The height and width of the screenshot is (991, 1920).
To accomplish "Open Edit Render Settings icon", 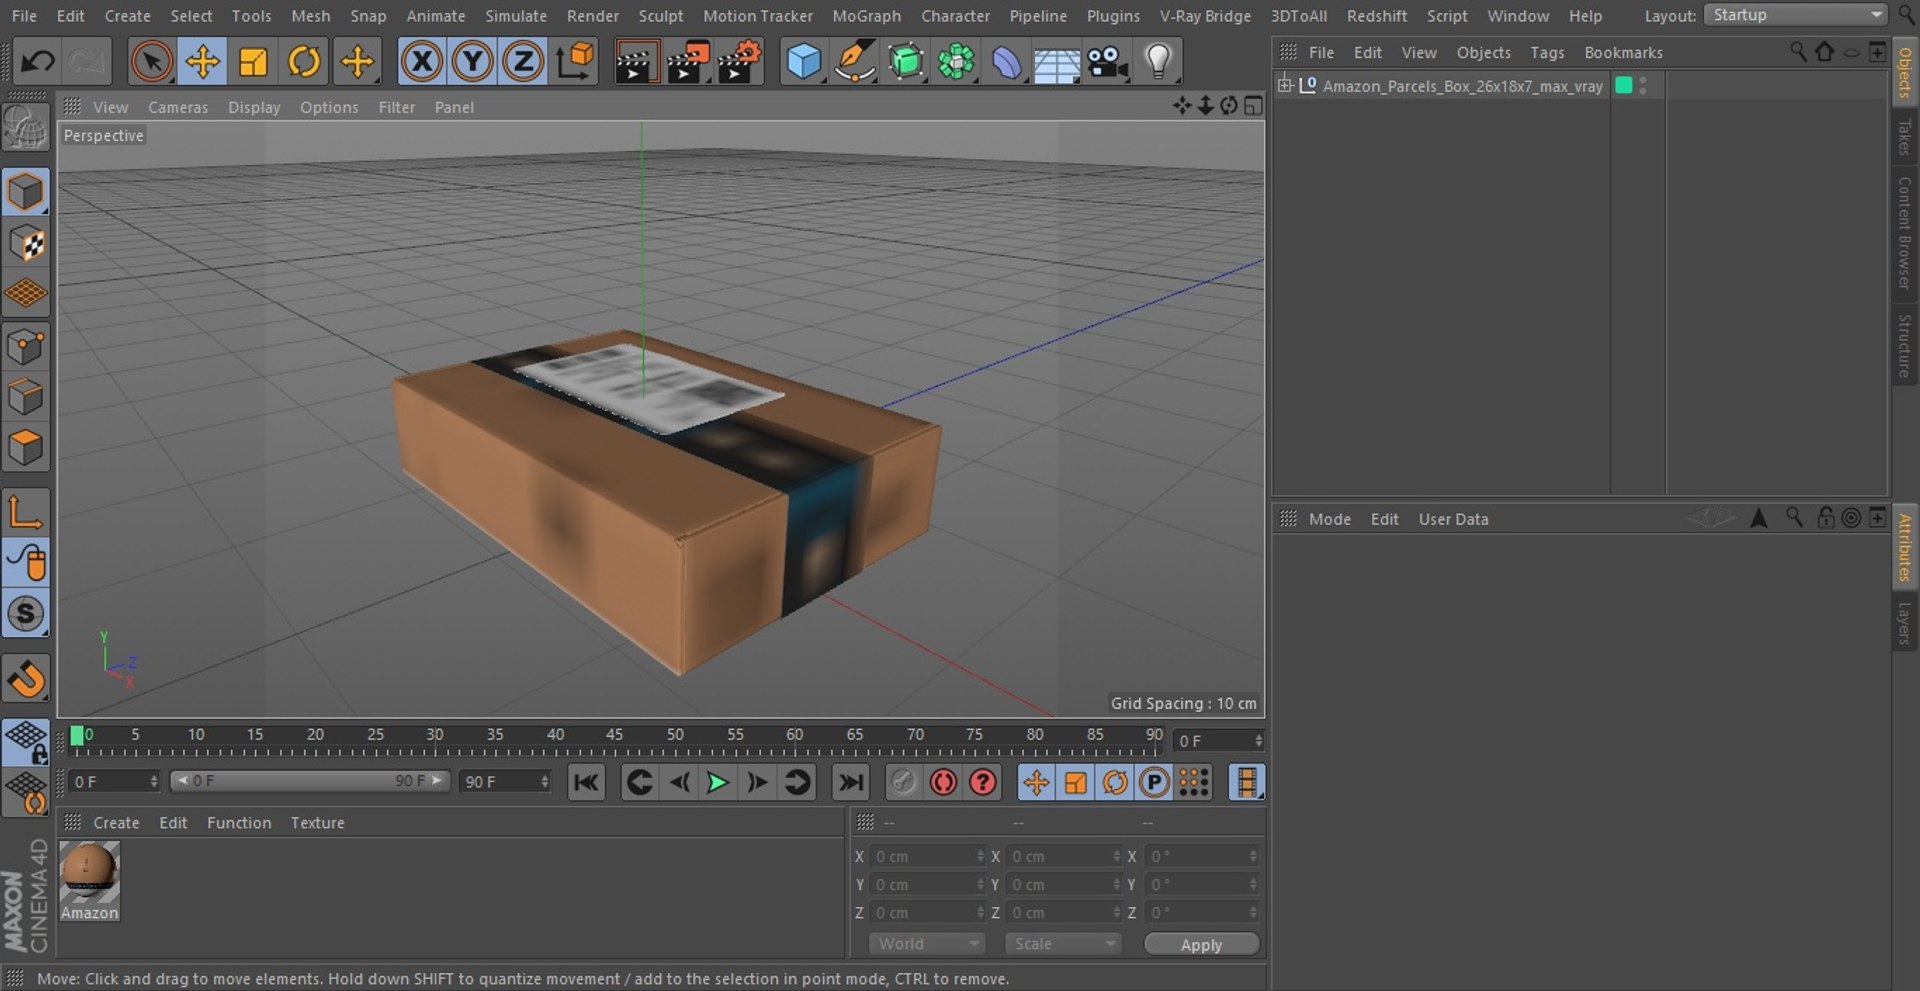I will coord(739,62).
